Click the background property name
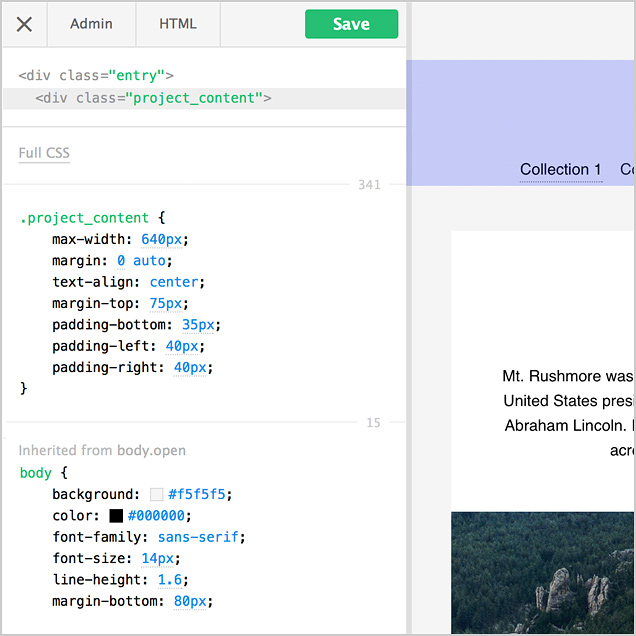The width and height of the screenshot is (636, 636). click(x=92, y=494)
